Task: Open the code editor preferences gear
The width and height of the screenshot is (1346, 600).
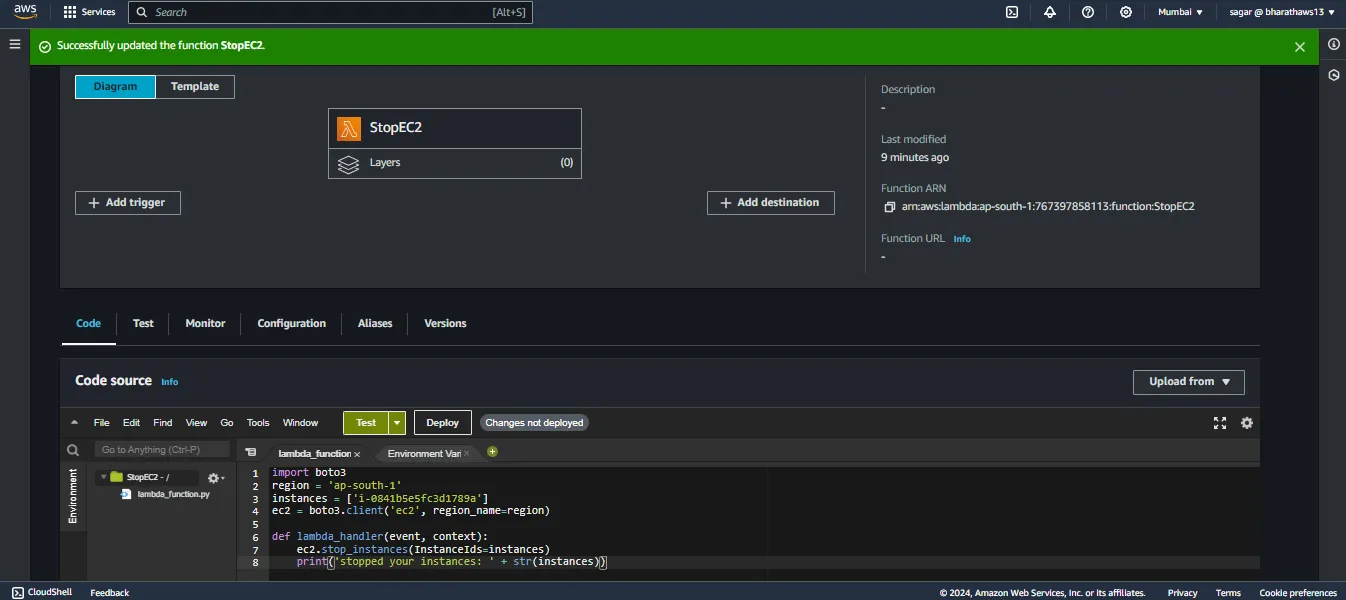Action: click(x=1247, y=423)
